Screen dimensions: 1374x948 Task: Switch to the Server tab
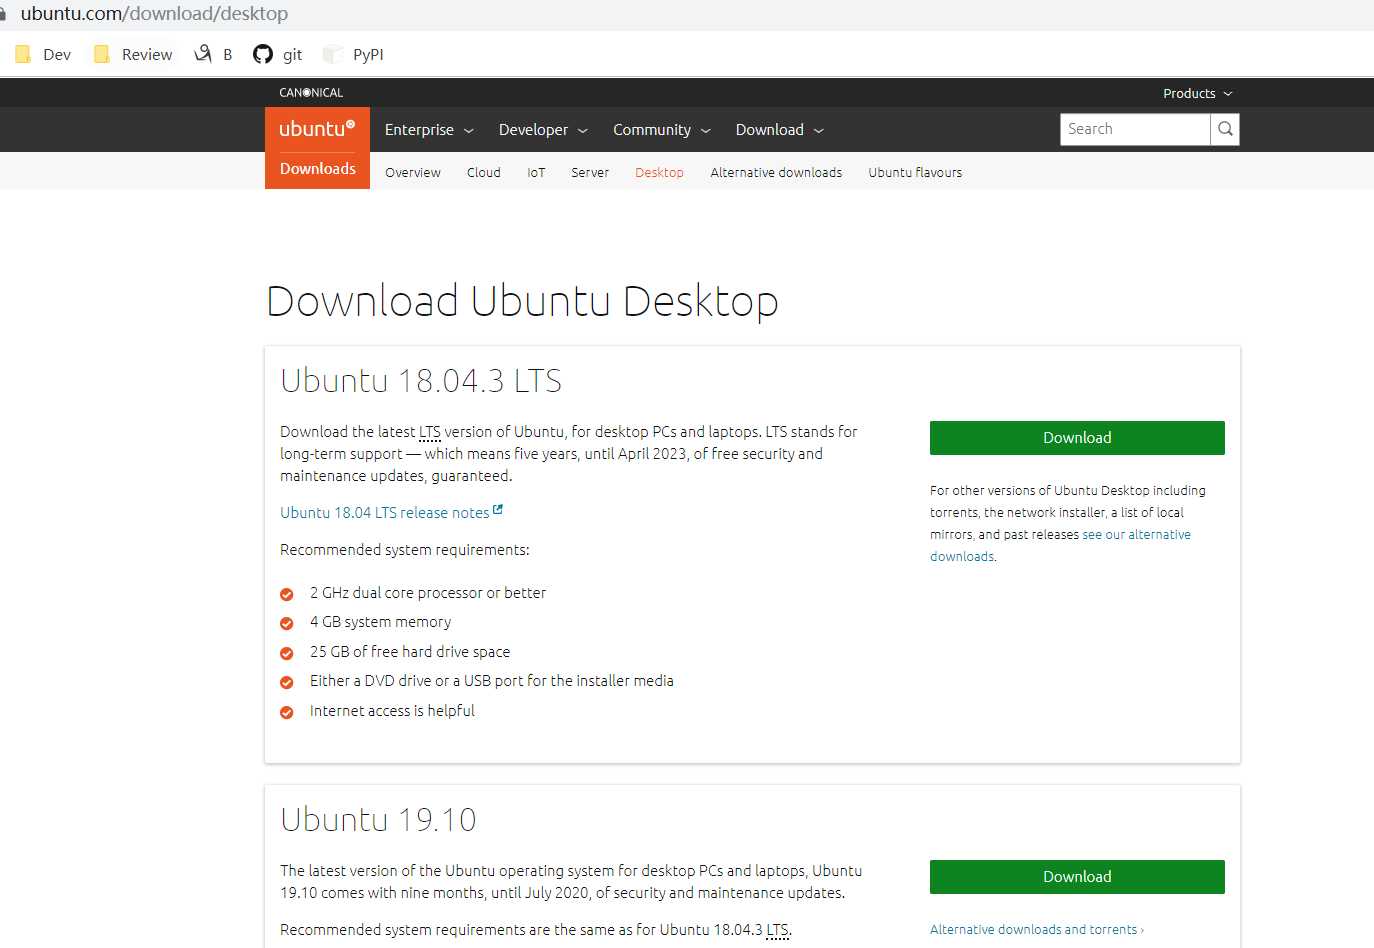click(590, 172)
